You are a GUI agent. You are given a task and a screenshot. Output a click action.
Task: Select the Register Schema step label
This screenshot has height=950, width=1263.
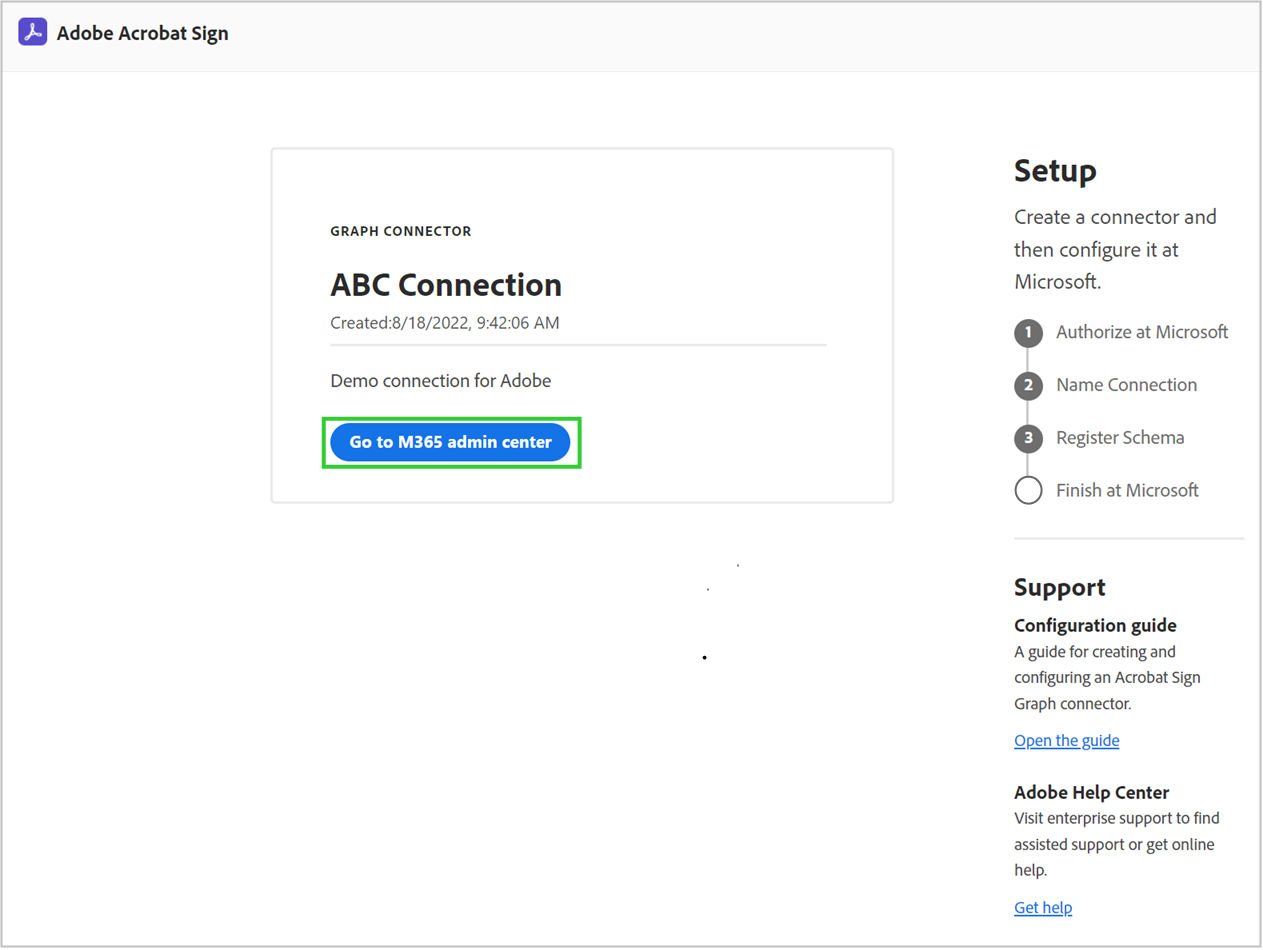(x=1120, y=438)
